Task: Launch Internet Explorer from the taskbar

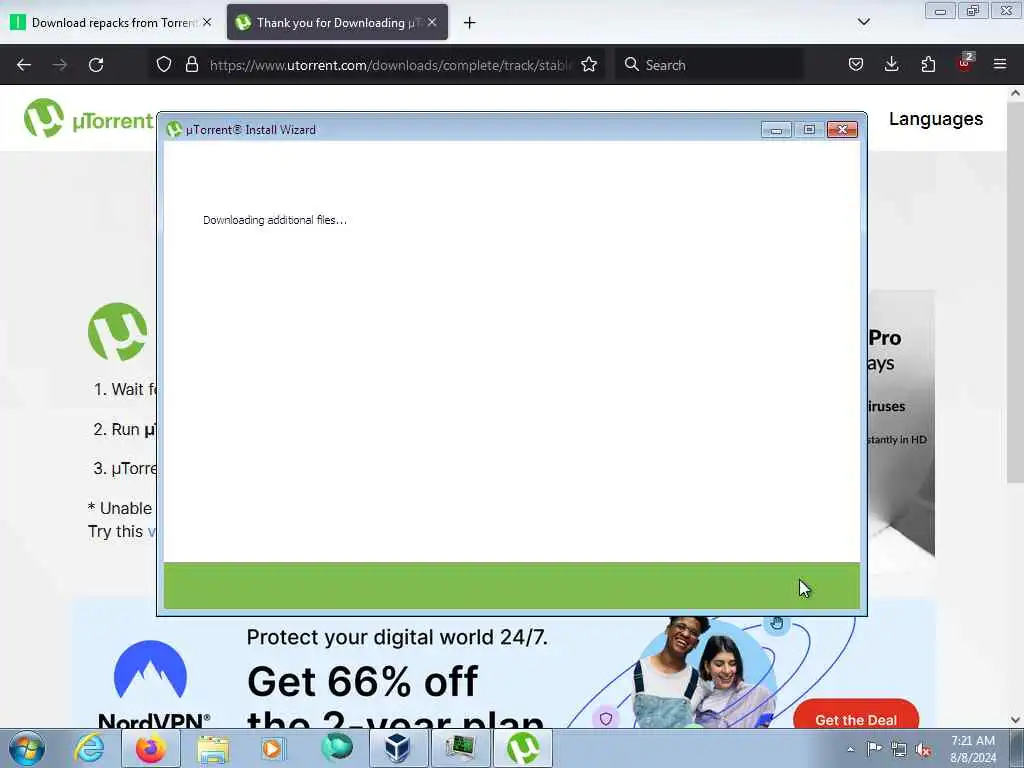Action: (89, 748)
